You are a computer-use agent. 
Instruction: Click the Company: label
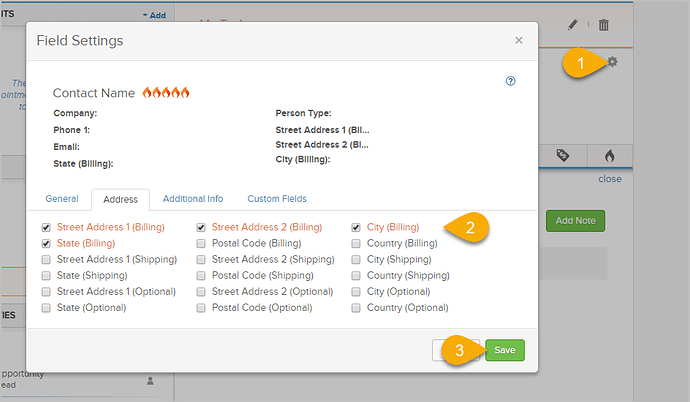pos(75,113)
